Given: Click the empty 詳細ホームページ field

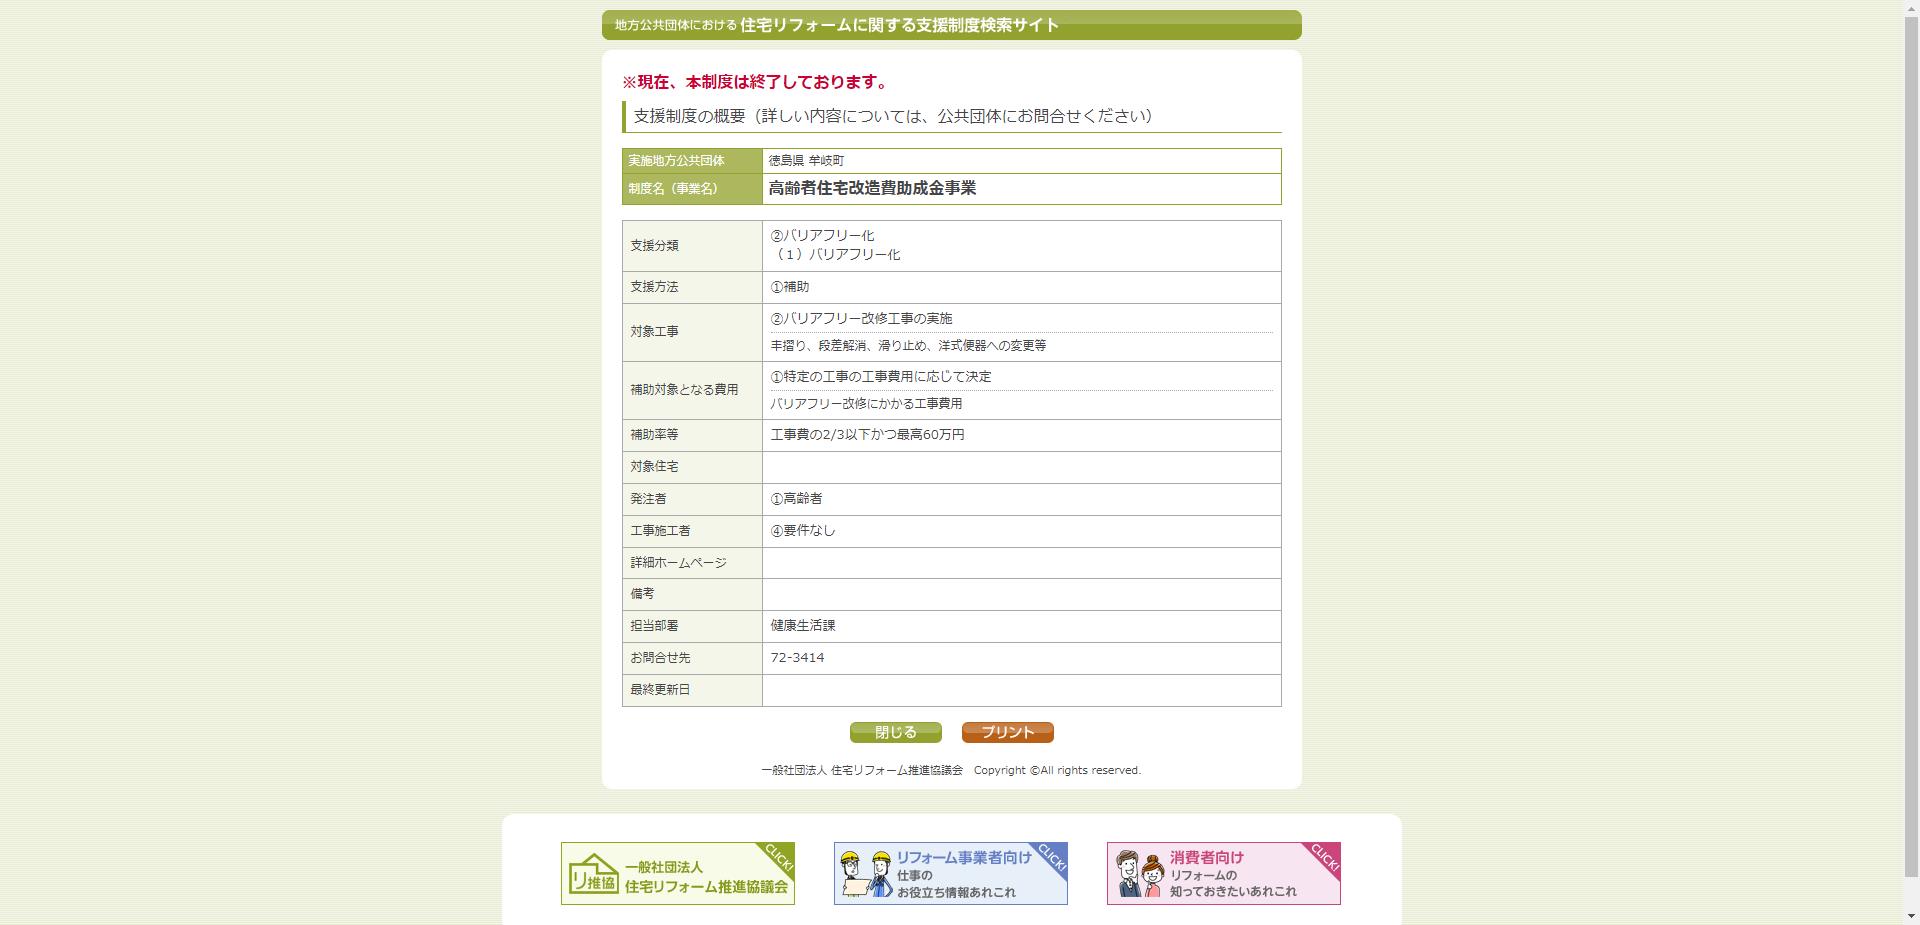Looking at the screenshot, I should [x=1020, y=563].
